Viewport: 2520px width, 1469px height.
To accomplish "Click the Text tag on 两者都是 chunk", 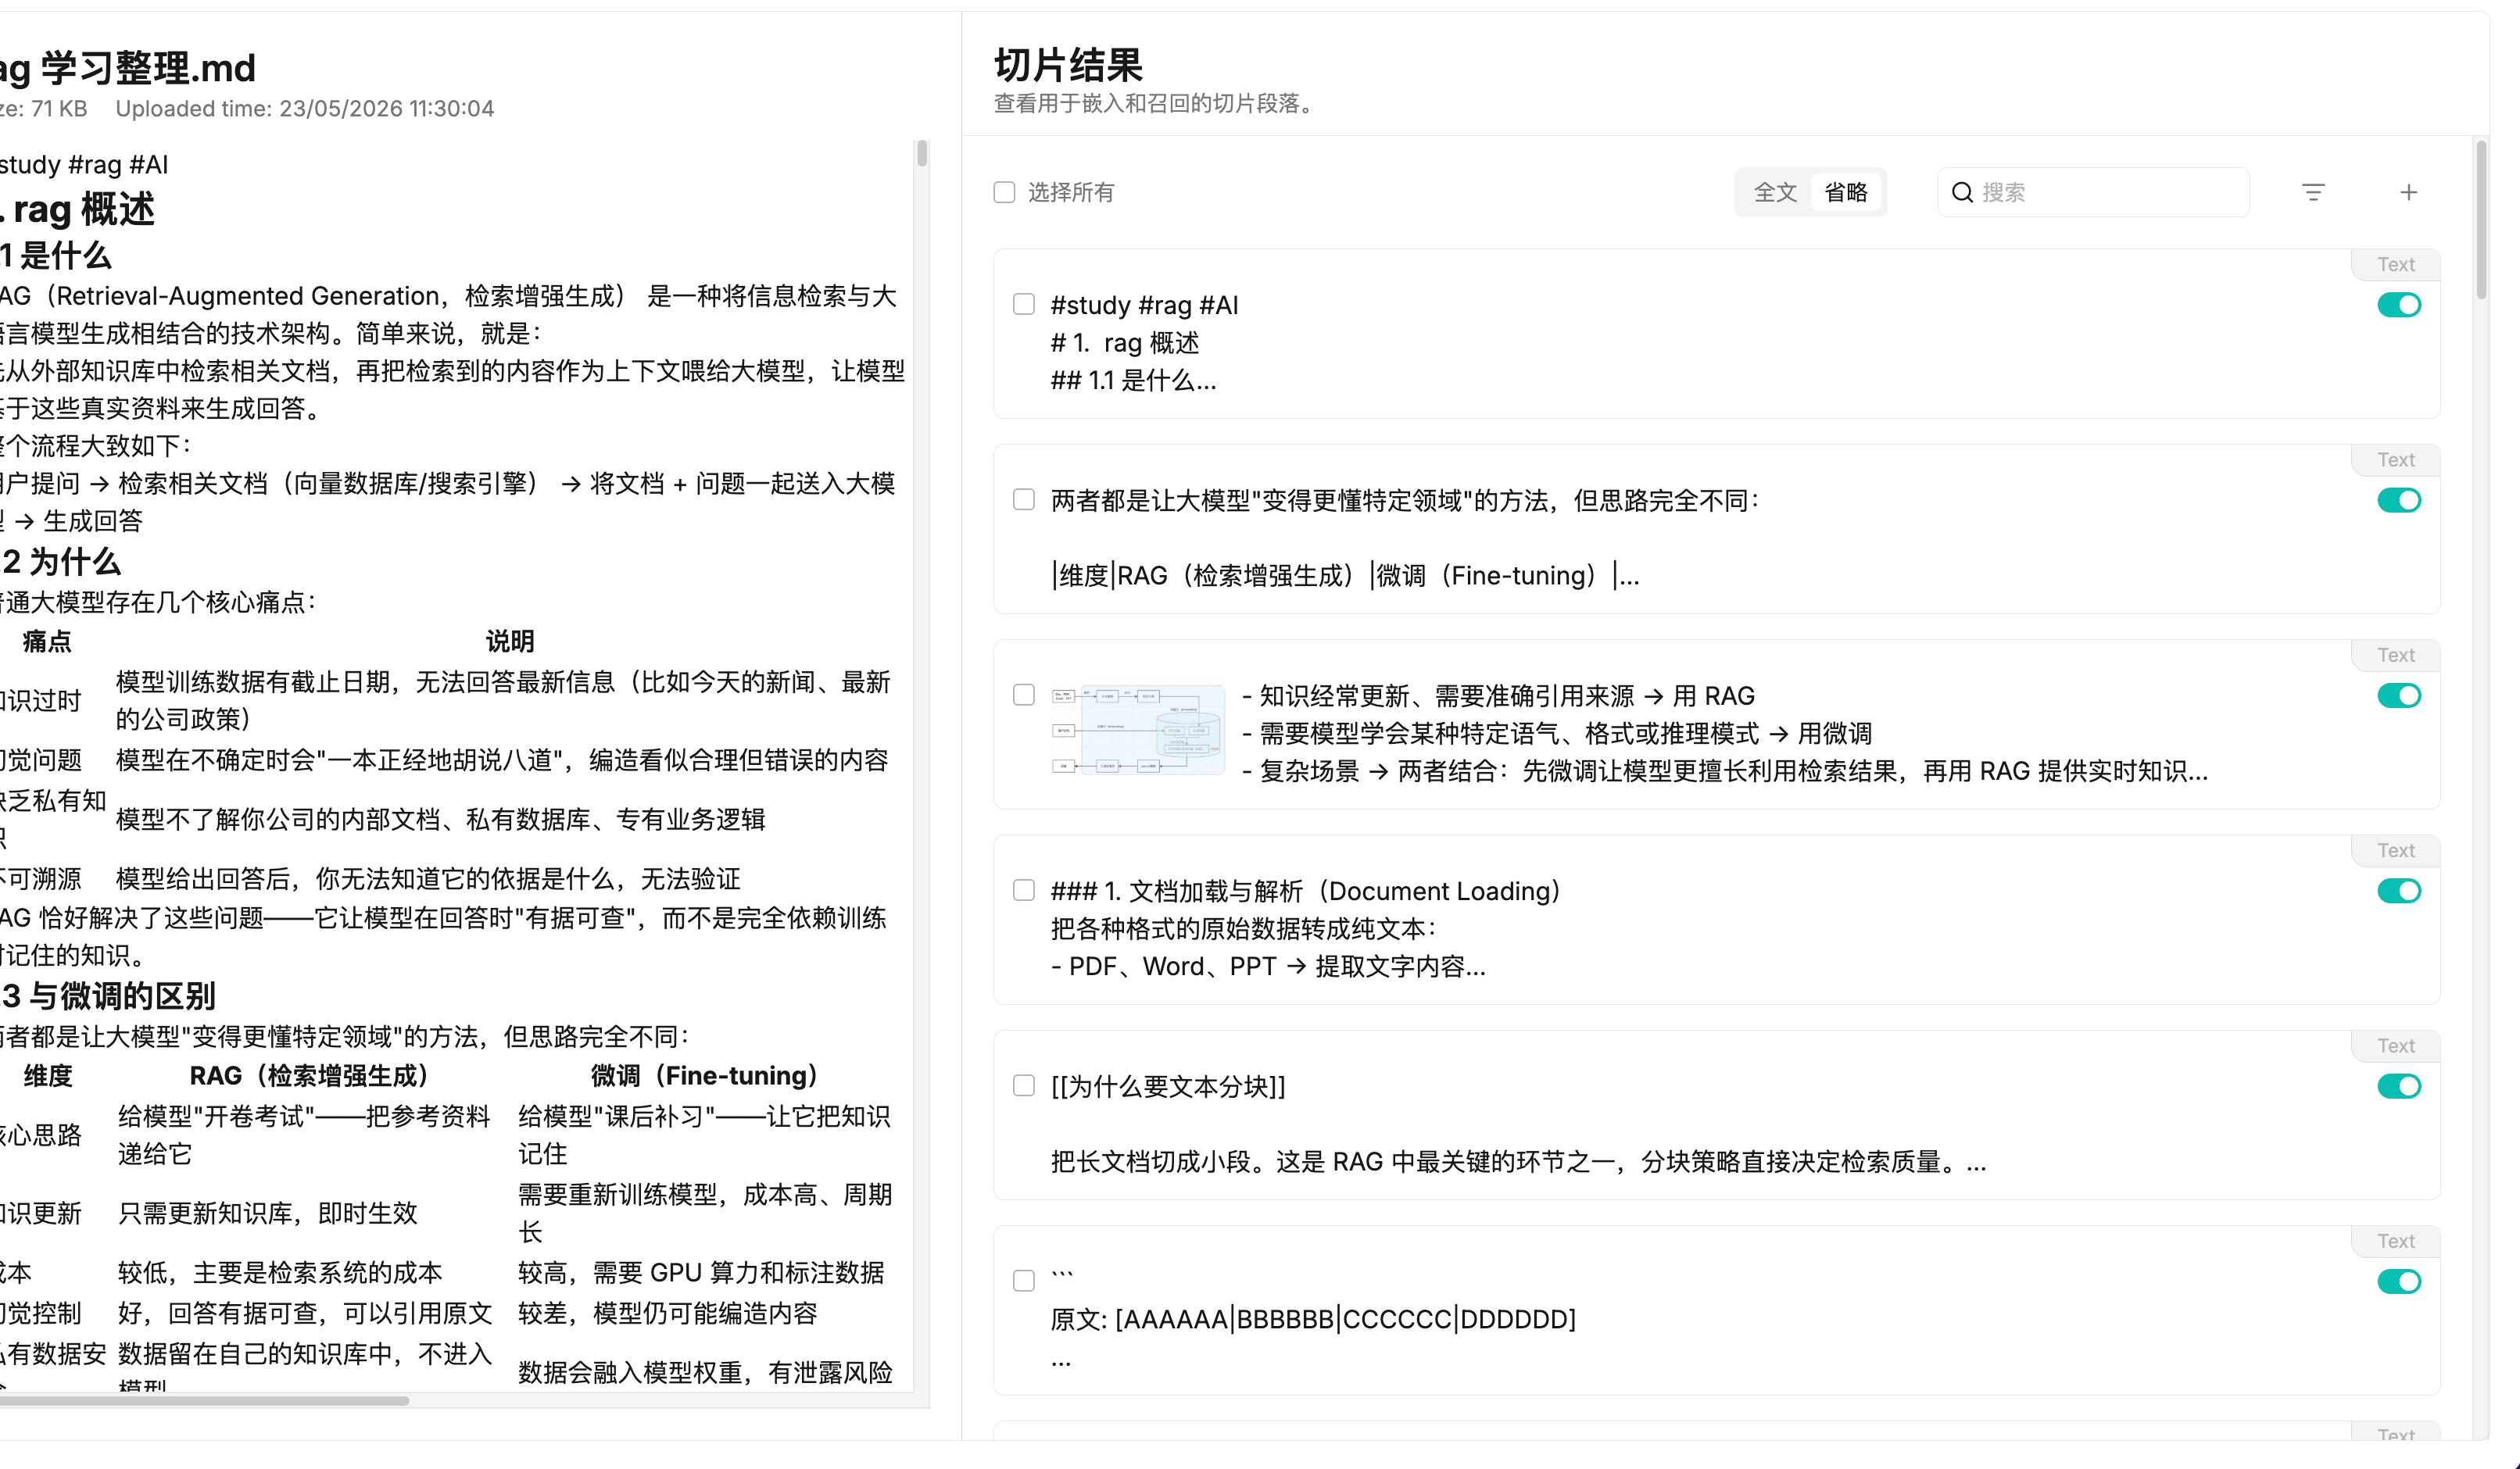I will [2396, 459].
